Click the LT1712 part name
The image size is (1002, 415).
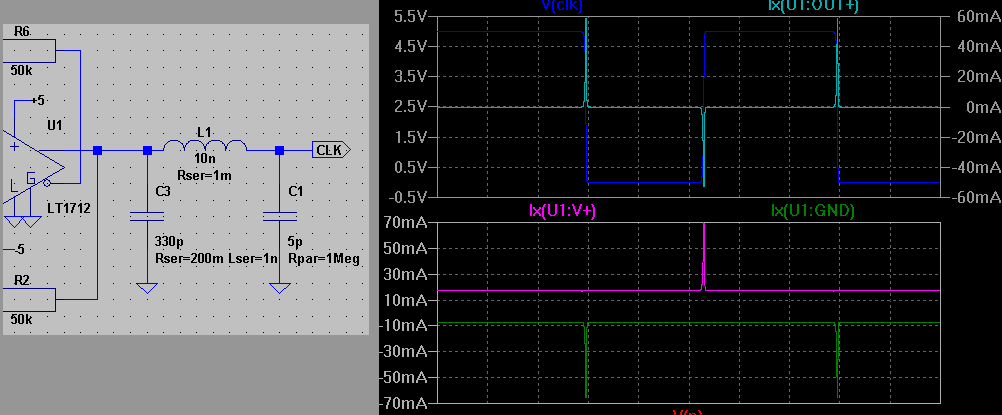[68, 207]
